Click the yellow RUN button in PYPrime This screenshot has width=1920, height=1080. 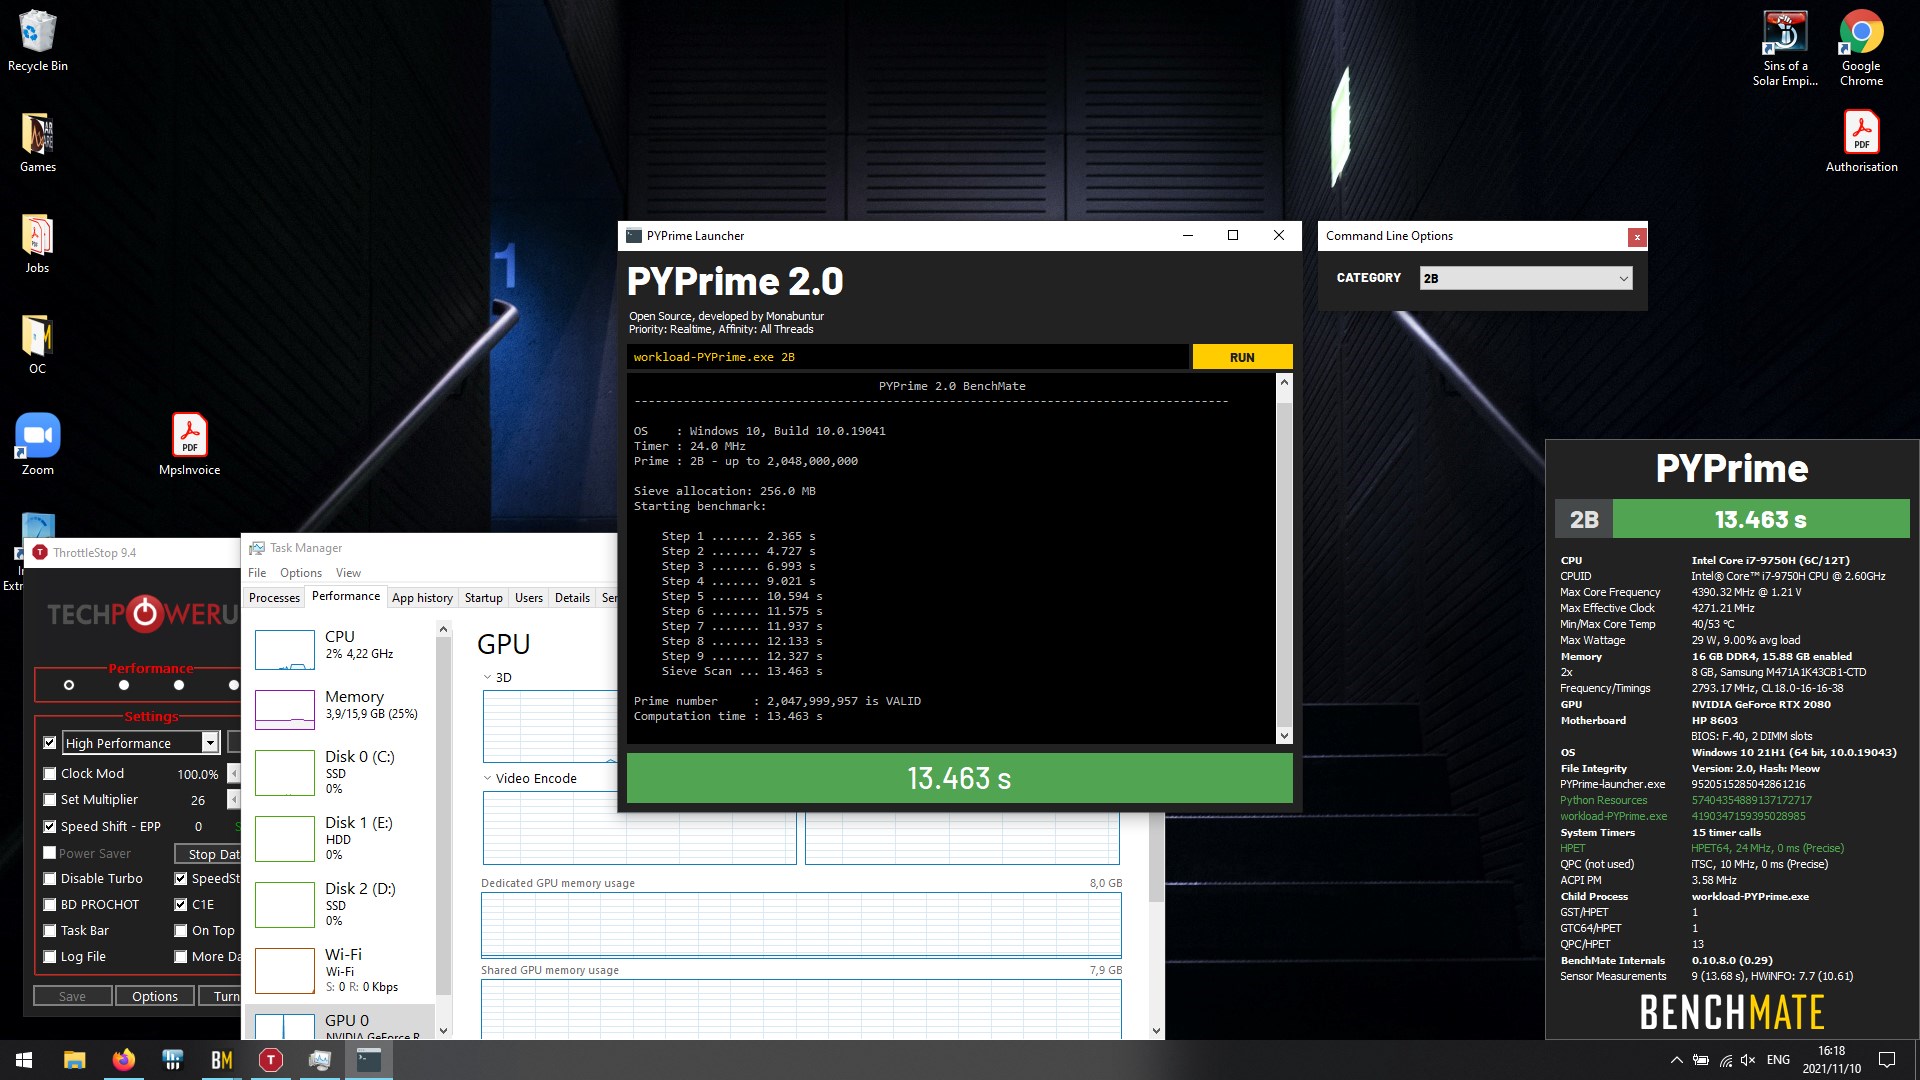pyautogui.click(x=1242, y=357)
